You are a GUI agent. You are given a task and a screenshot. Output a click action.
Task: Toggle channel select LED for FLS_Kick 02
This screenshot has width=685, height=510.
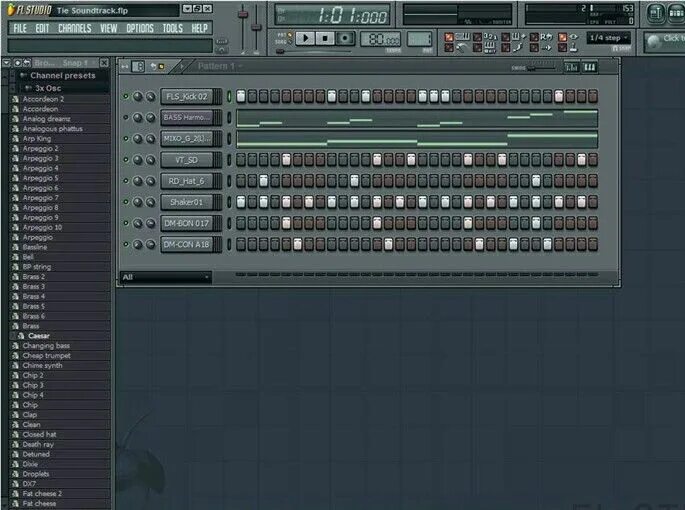[229, 97]
